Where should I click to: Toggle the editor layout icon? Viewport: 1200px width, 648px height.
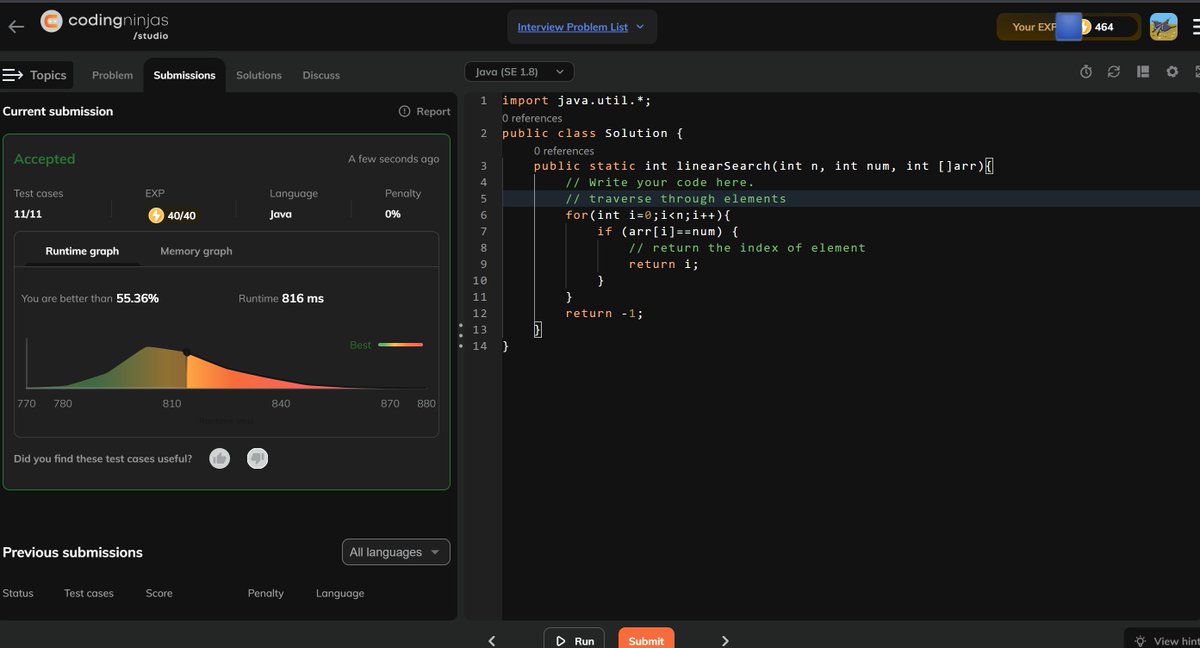tap(1143, 72)
